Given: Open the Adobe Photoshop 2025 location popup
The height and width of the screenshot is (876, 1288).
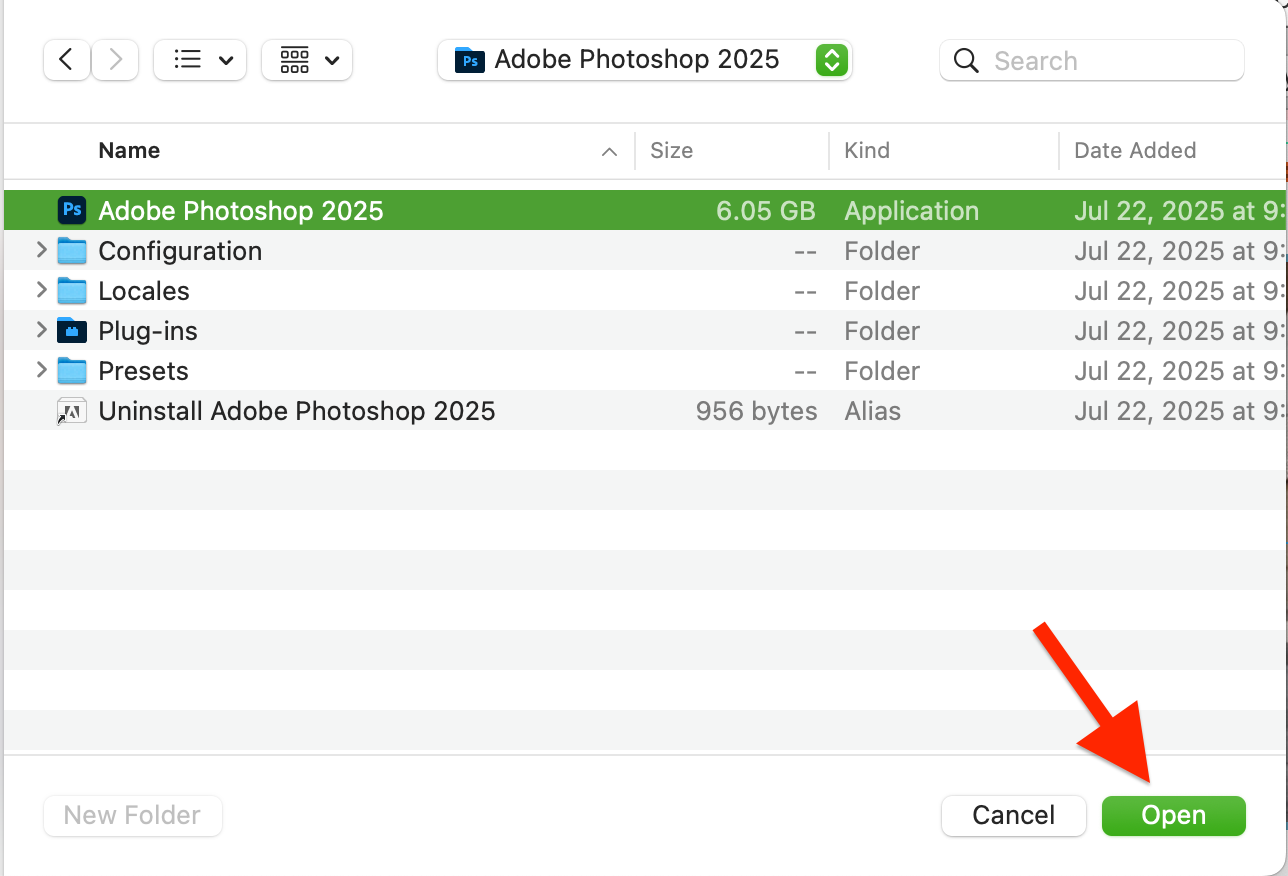Looking at the screenshot, I should tap(644, 60).
